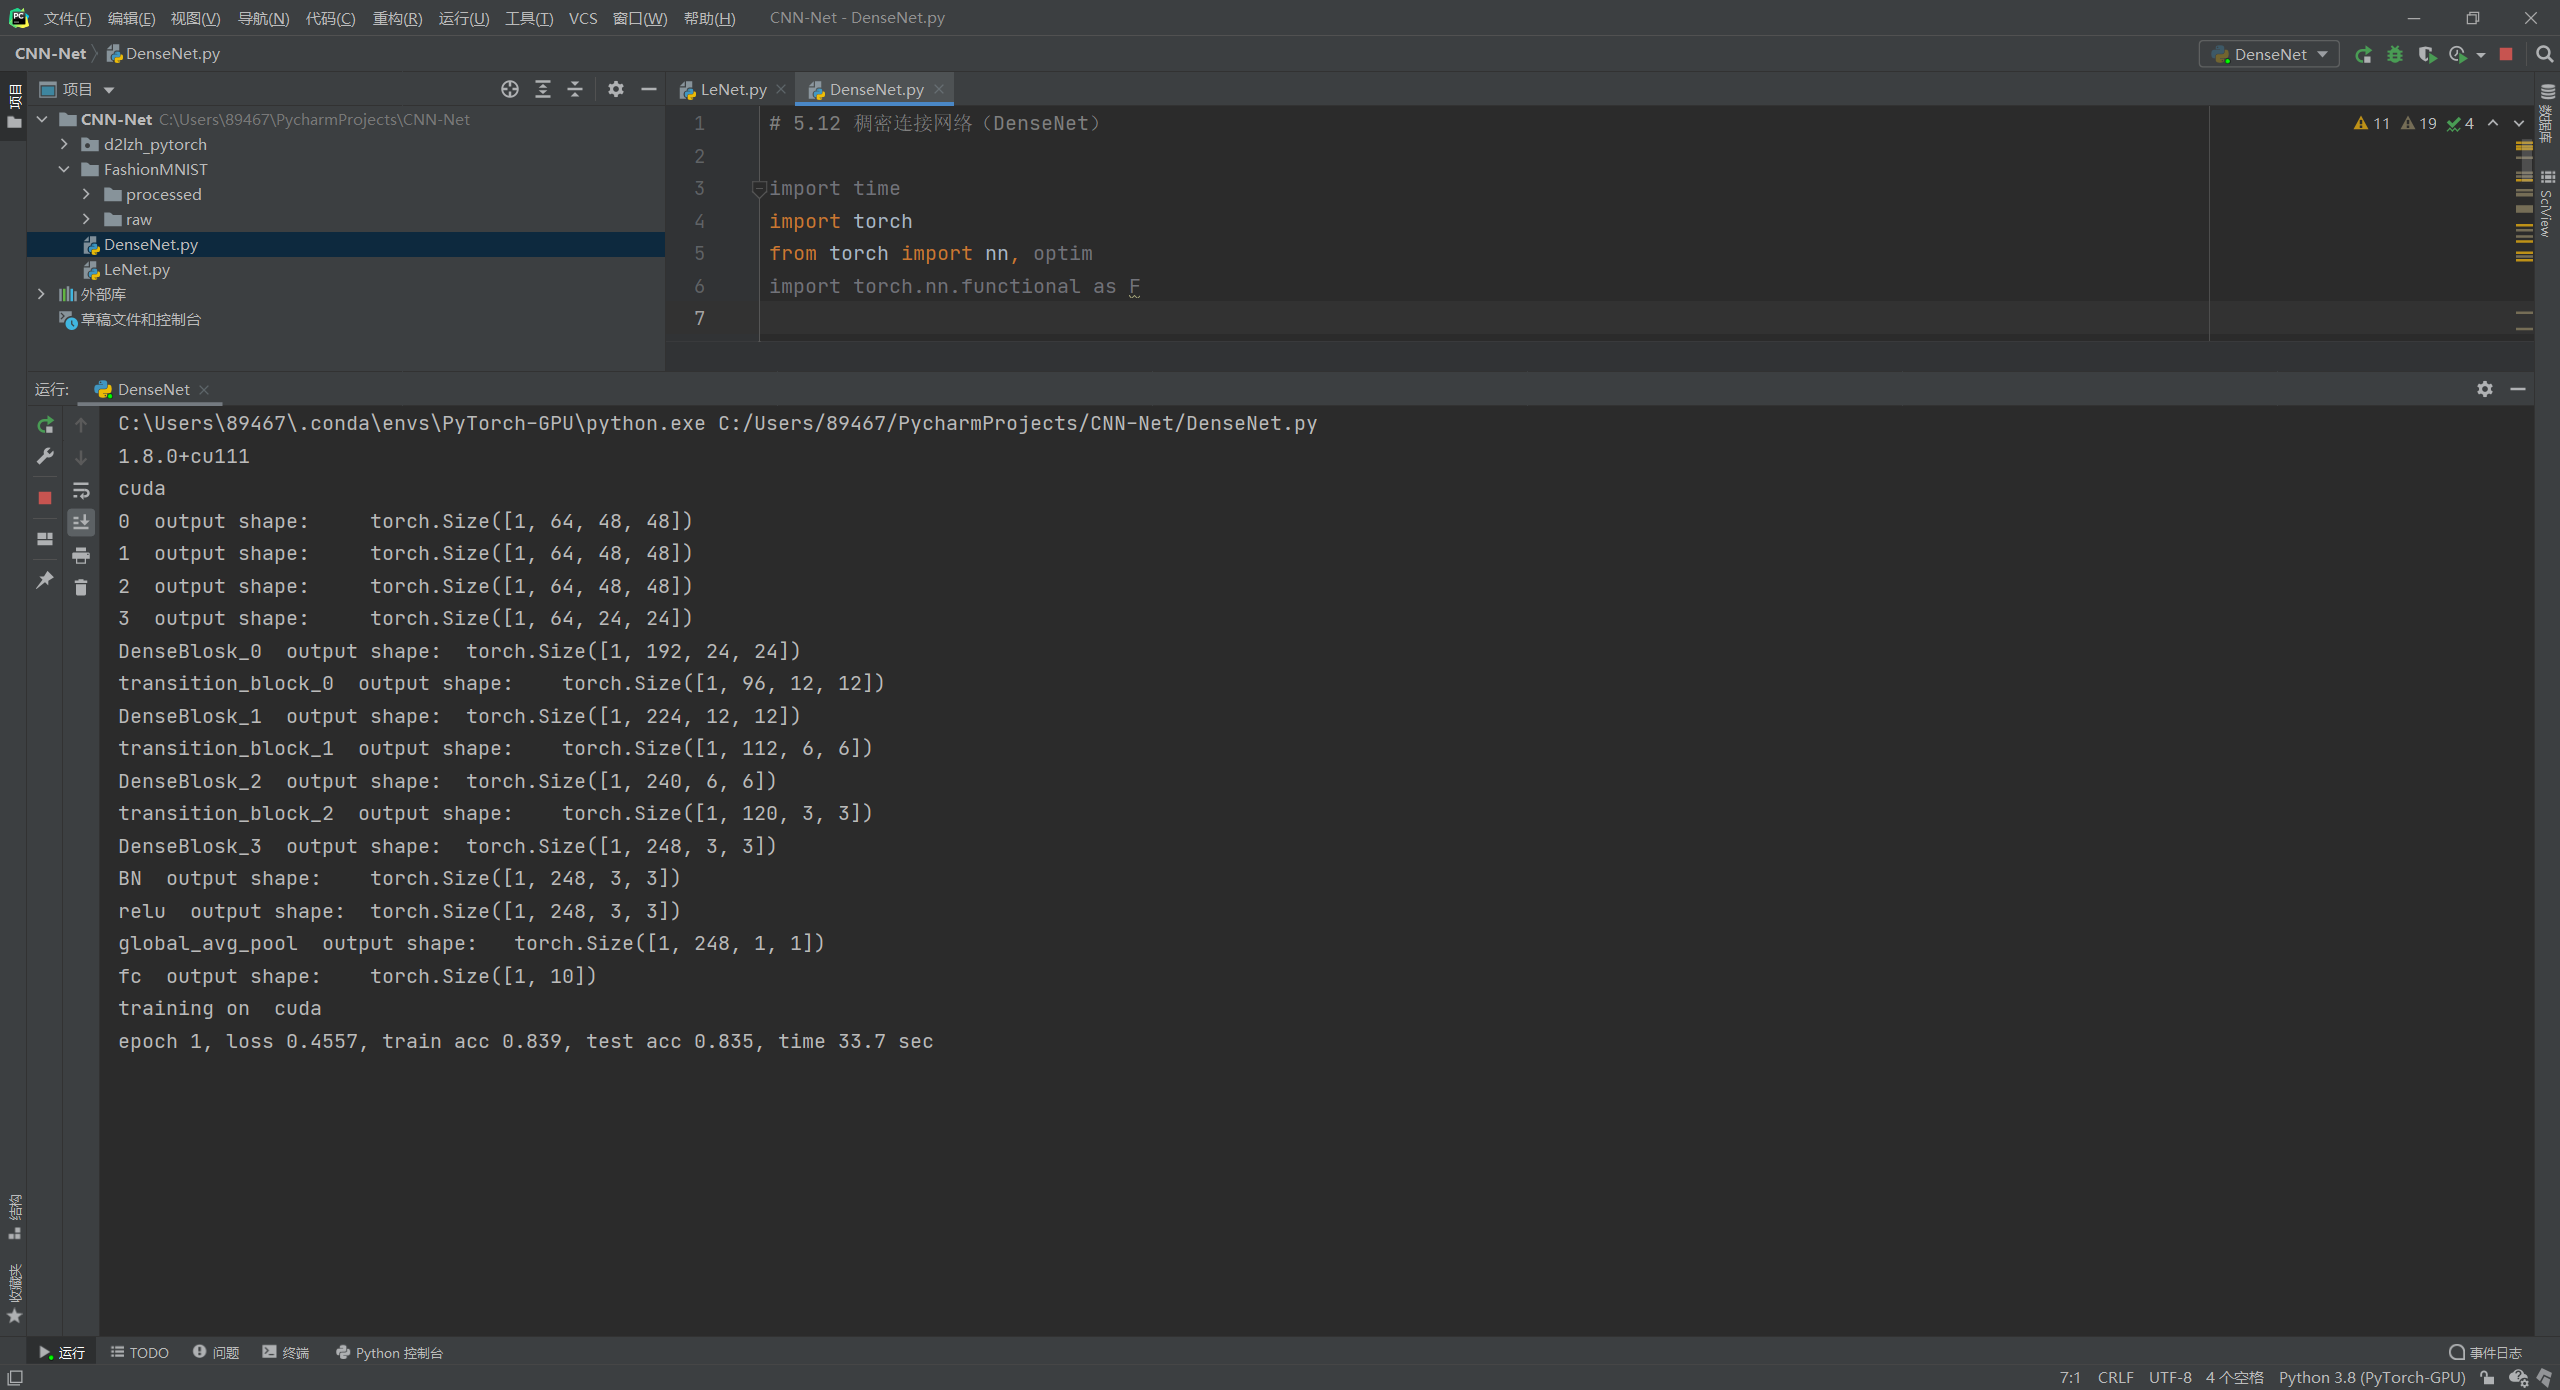Pin the run tab
Image resolution: width=2560 pixels, height=1390 pixels.
pyautogui.click(x=45, y=580)
